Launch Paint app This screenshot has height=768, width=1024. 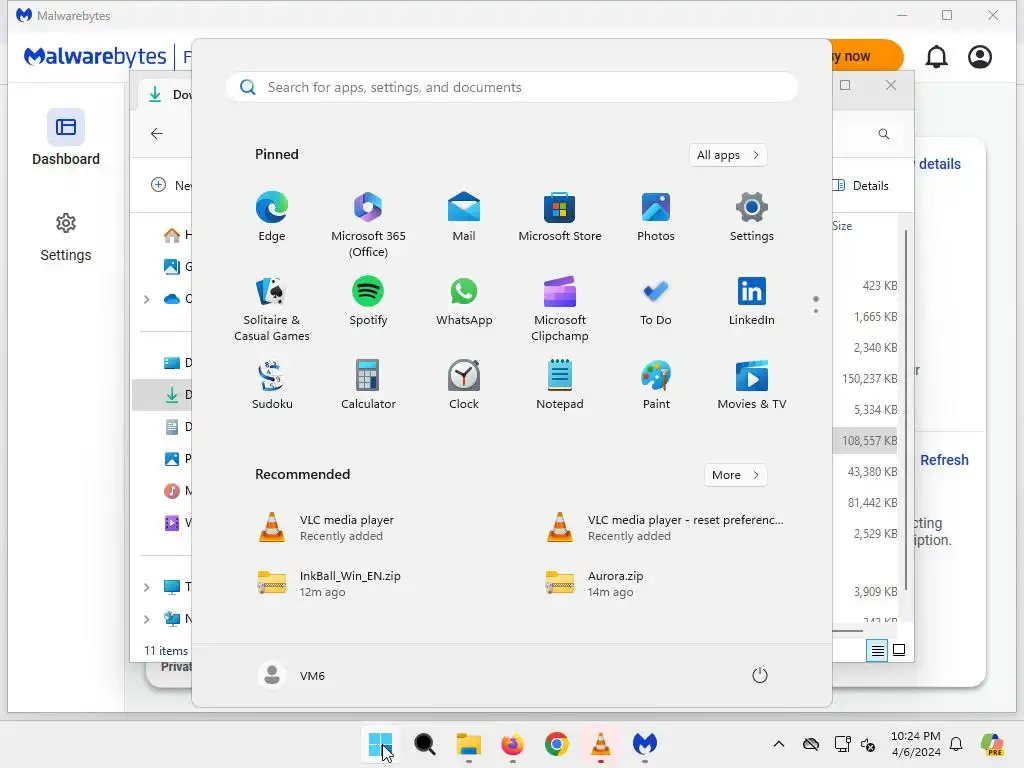point(656,385)
